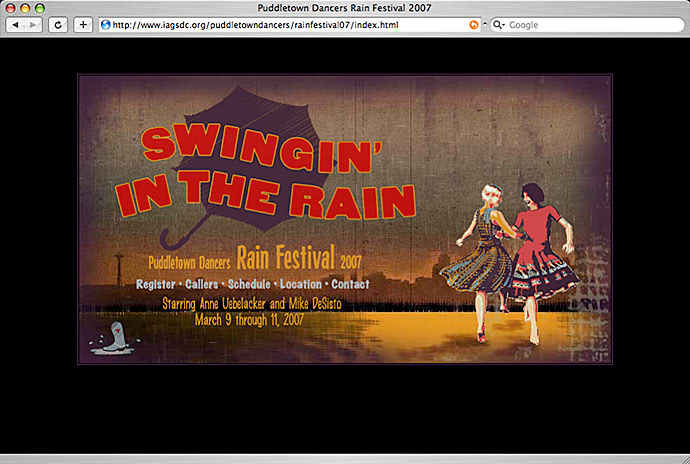Click the Swingin' in the Rain title graphic

(266, 172)
